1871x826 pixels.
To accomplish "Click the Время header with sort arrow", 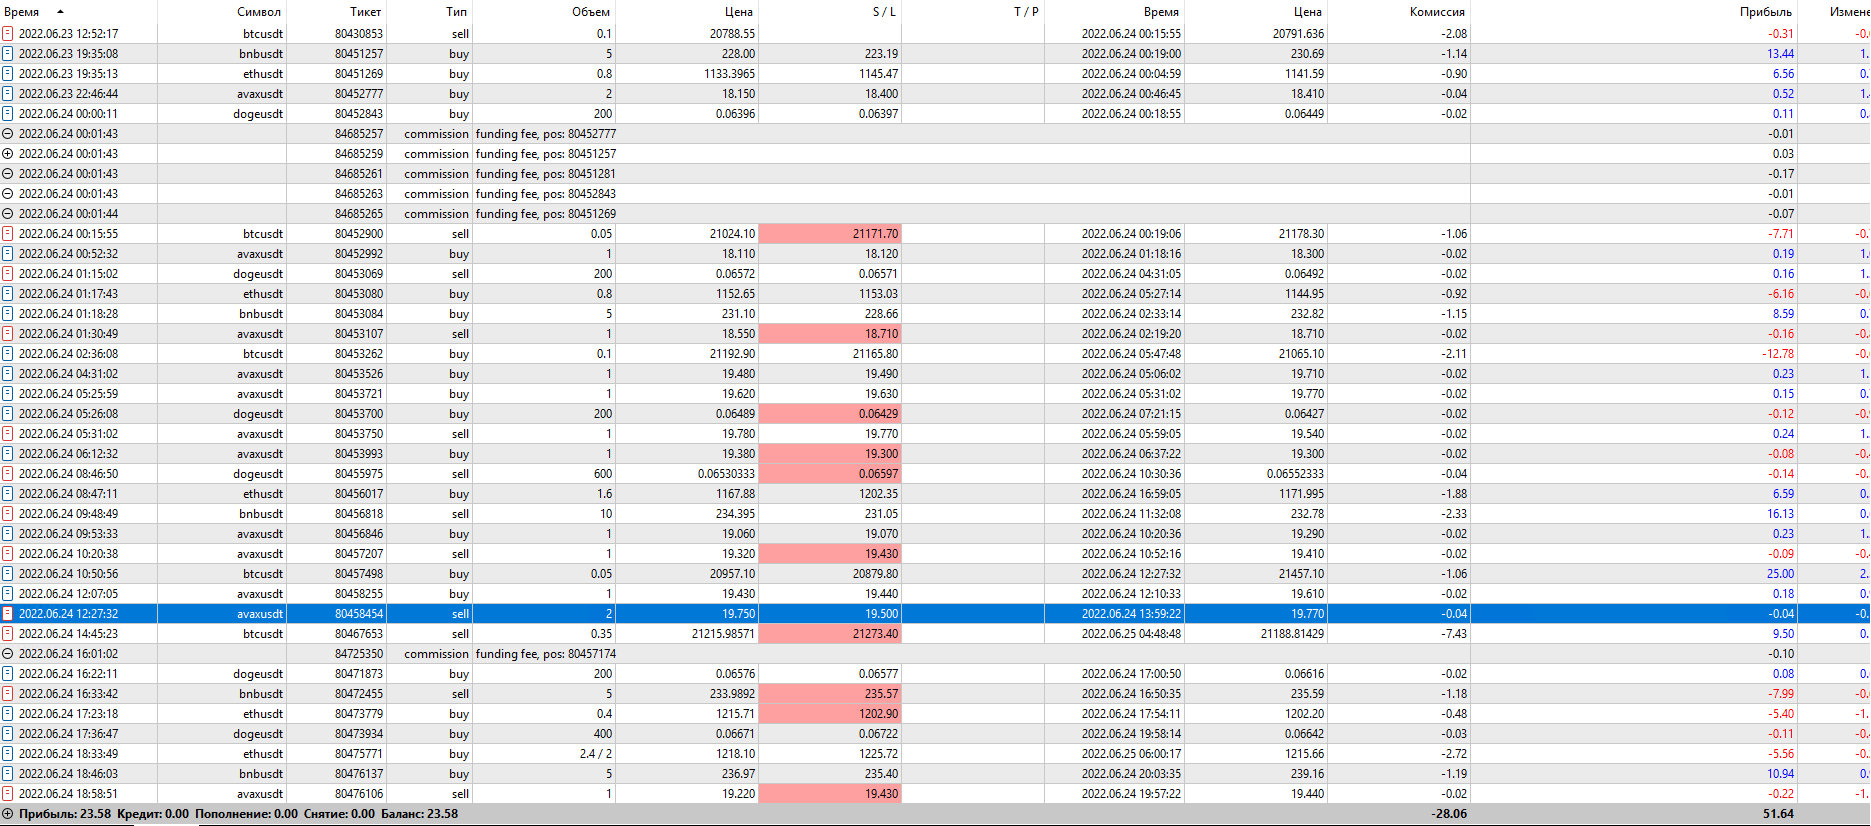I will click(x=34, y=12).
